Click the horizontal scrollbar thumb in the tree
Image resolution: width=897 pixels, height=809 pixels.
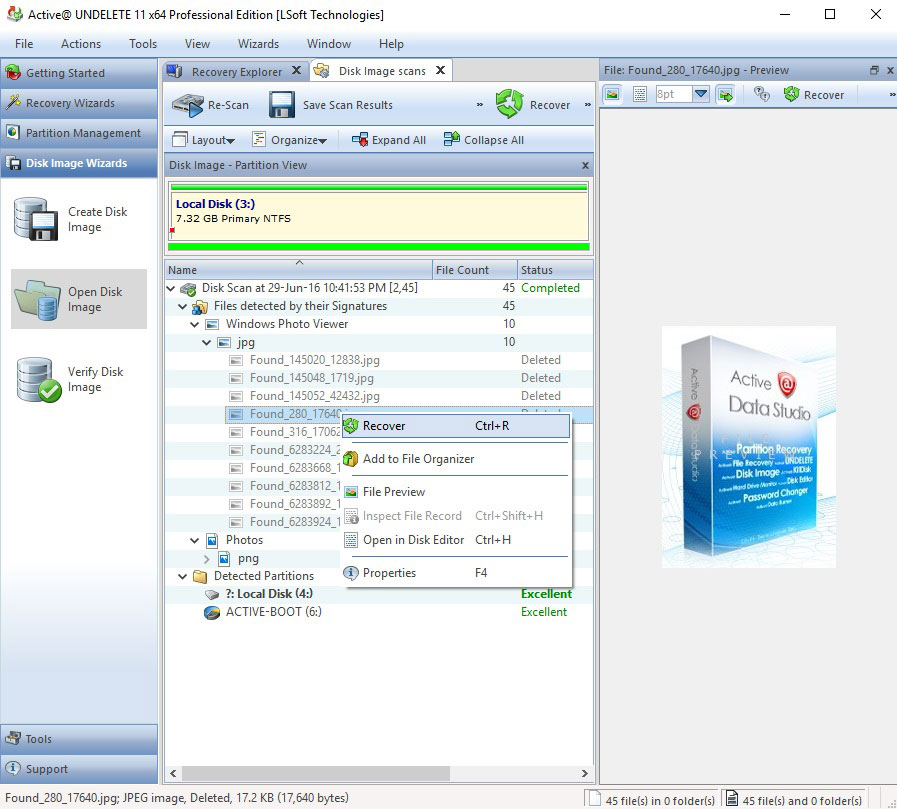click(x=316, y=774)
